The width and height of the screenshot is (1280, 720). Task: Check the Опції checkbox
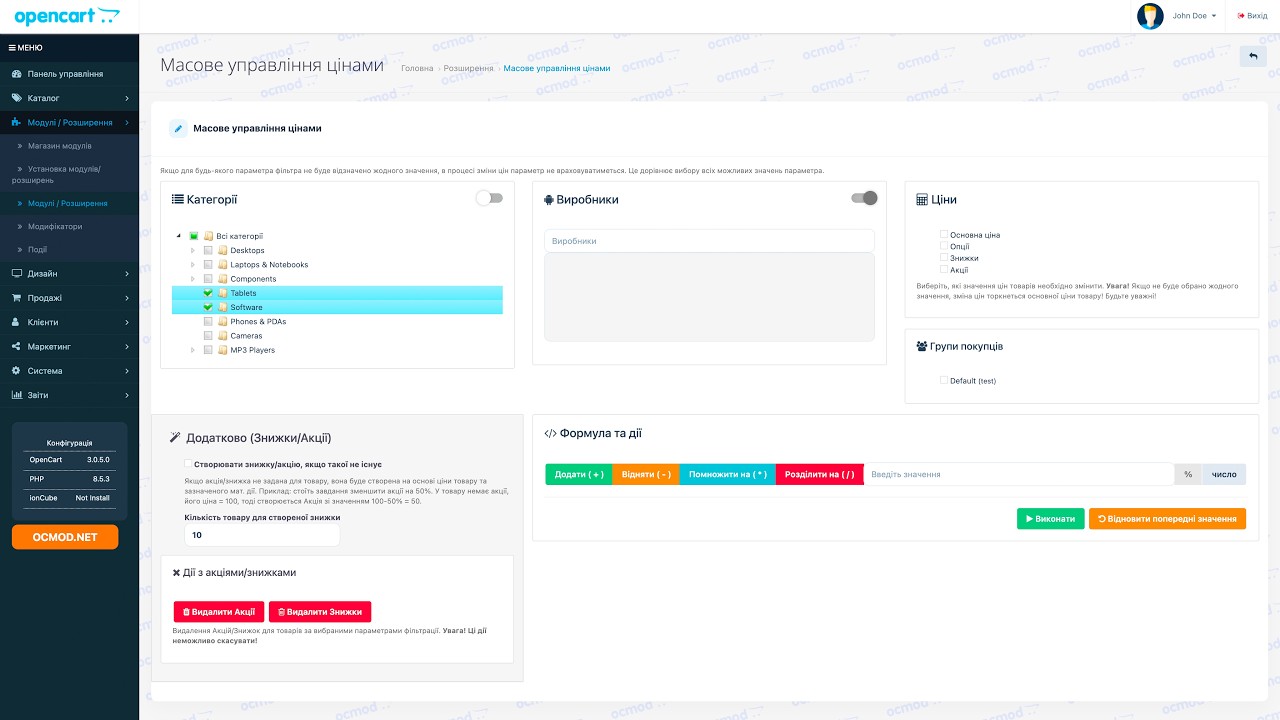tap(943, 246)
